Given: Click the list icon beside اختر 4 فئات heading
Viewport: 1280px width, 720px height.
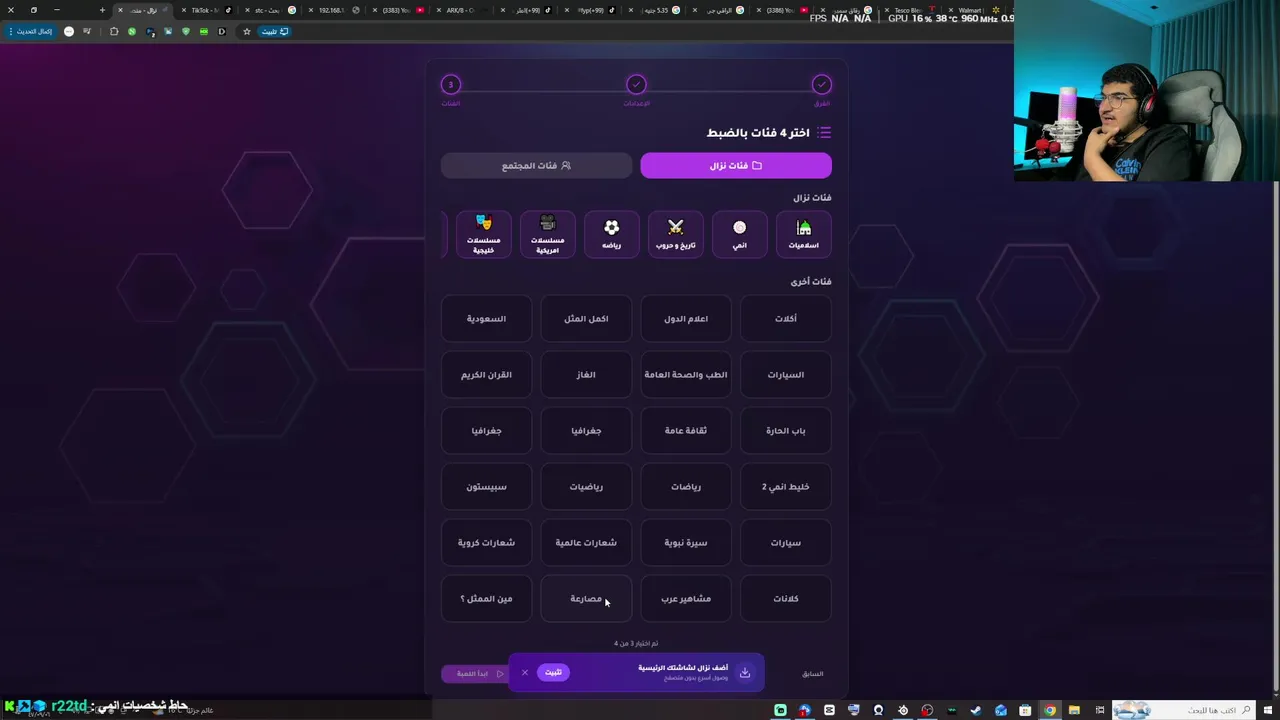Looking at the screenshot, I should (x=824, y=132).
